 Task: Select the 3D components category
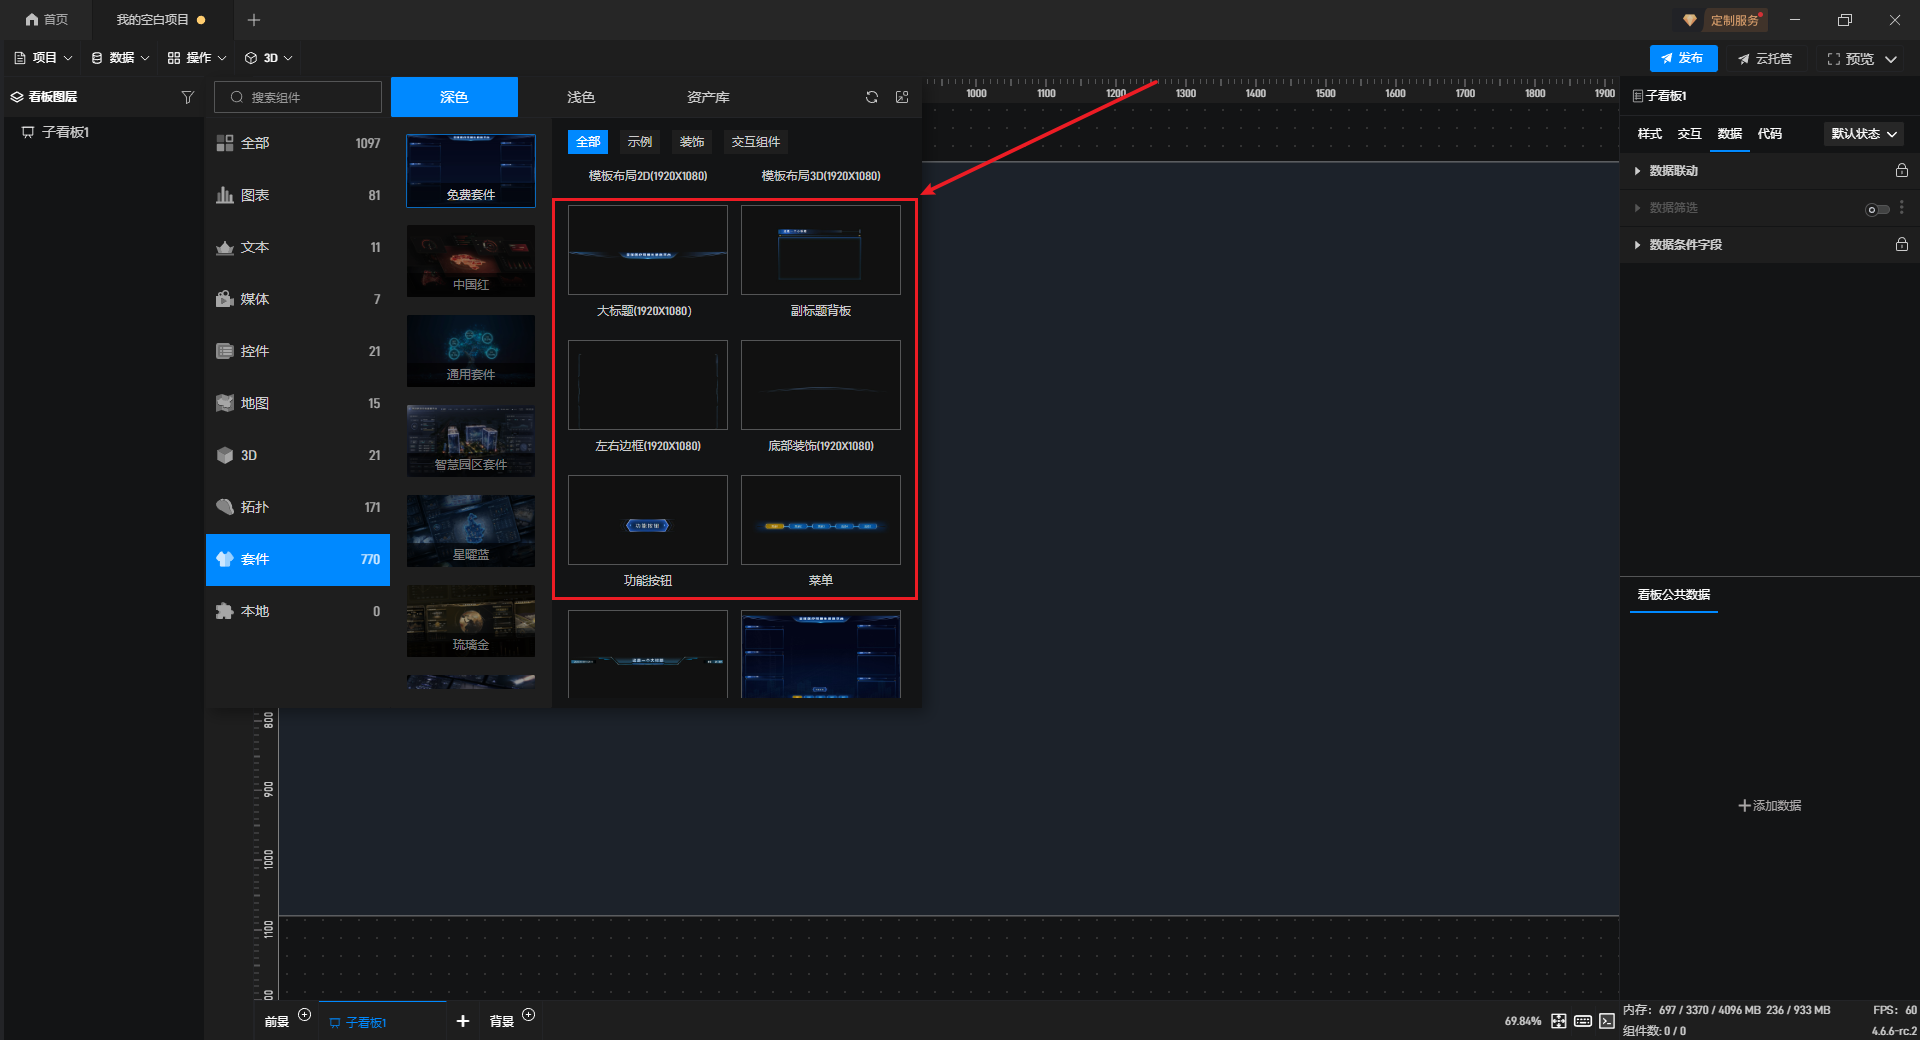pos(298,455)
